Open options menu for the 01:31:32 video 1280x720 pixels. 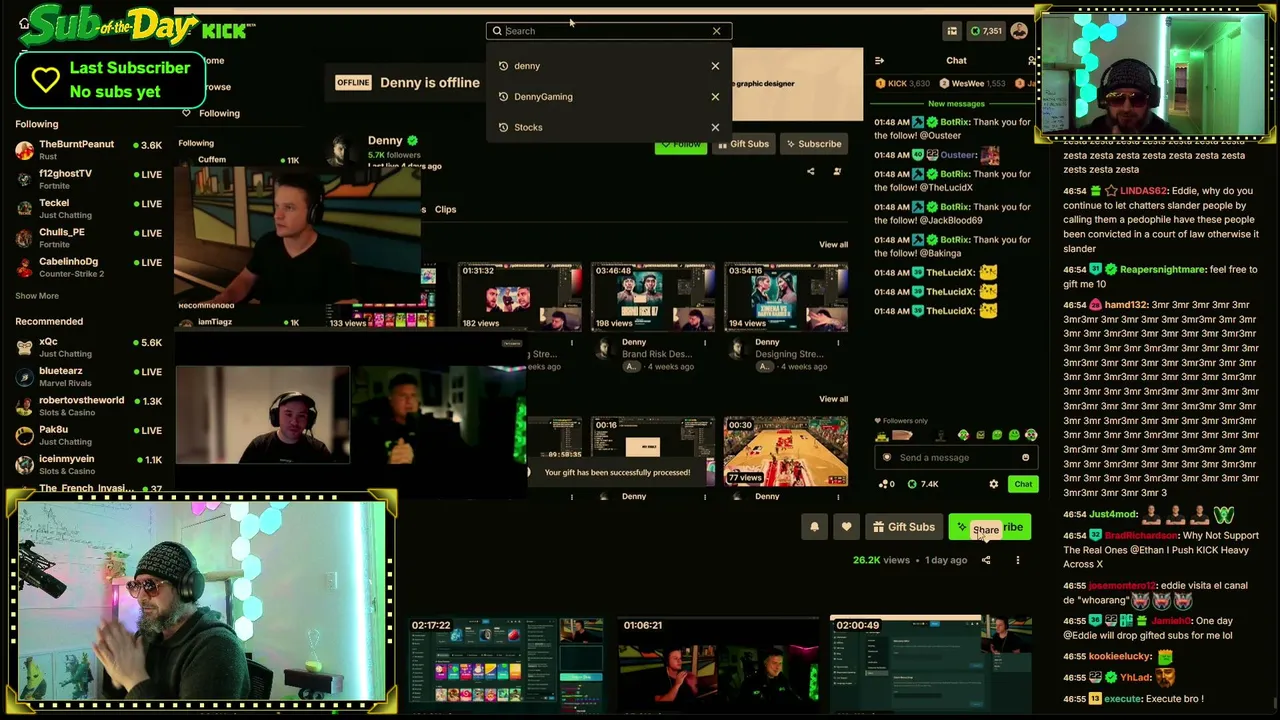572,342
